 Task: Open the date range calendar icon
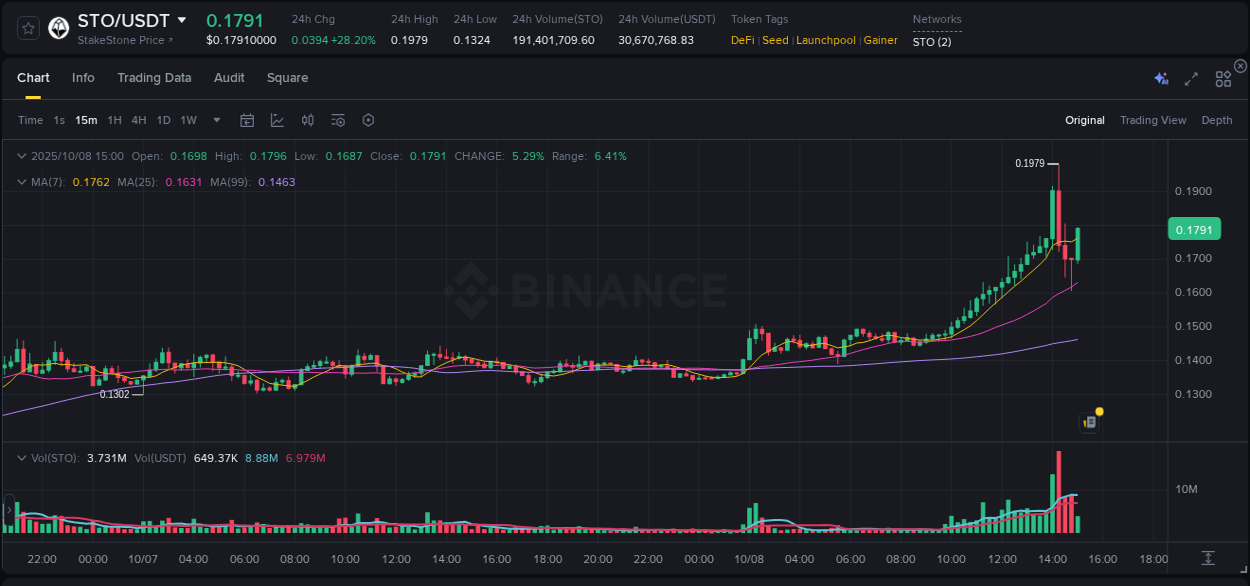click(x=247, y=120)
